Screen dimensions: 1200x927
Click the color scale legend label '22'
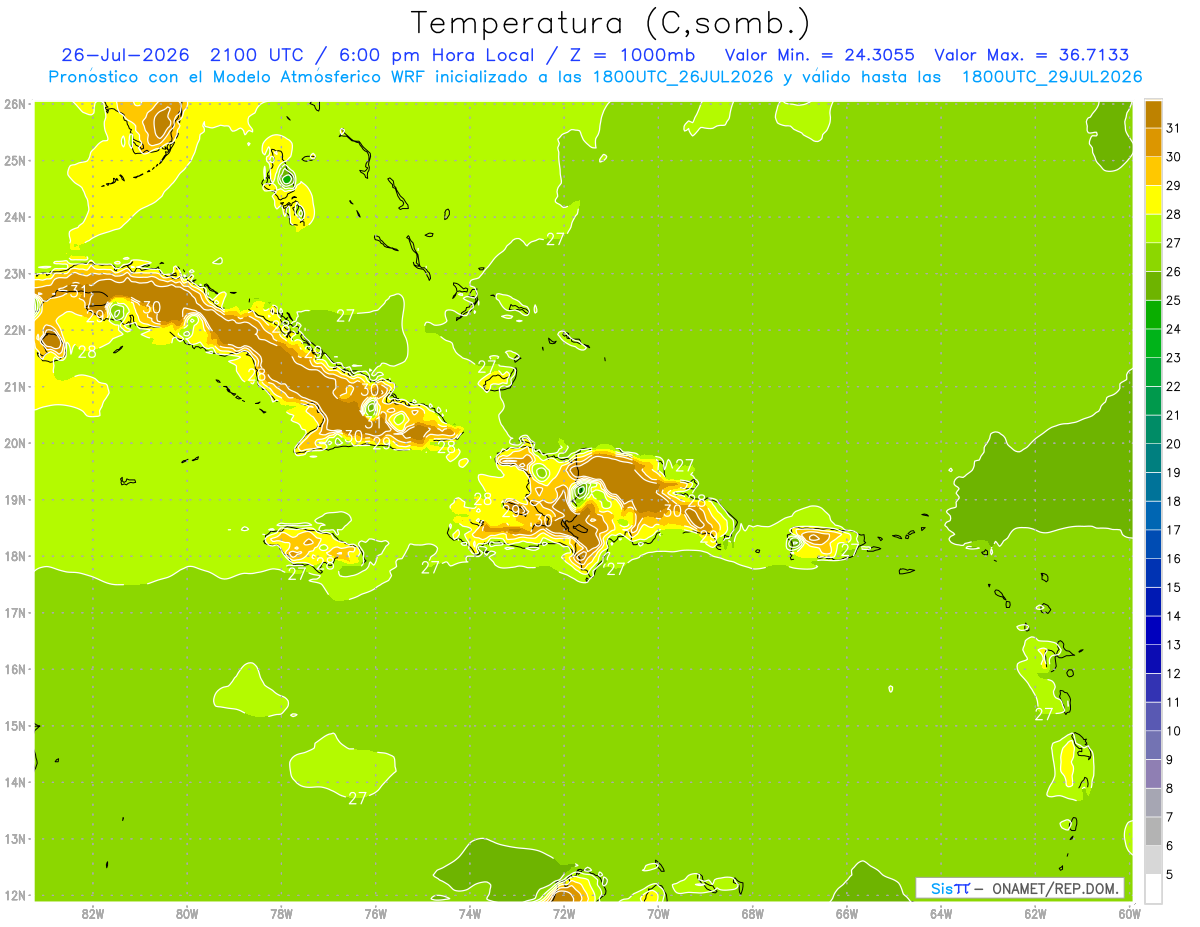pyautogui.click(x=1174, y=386)
